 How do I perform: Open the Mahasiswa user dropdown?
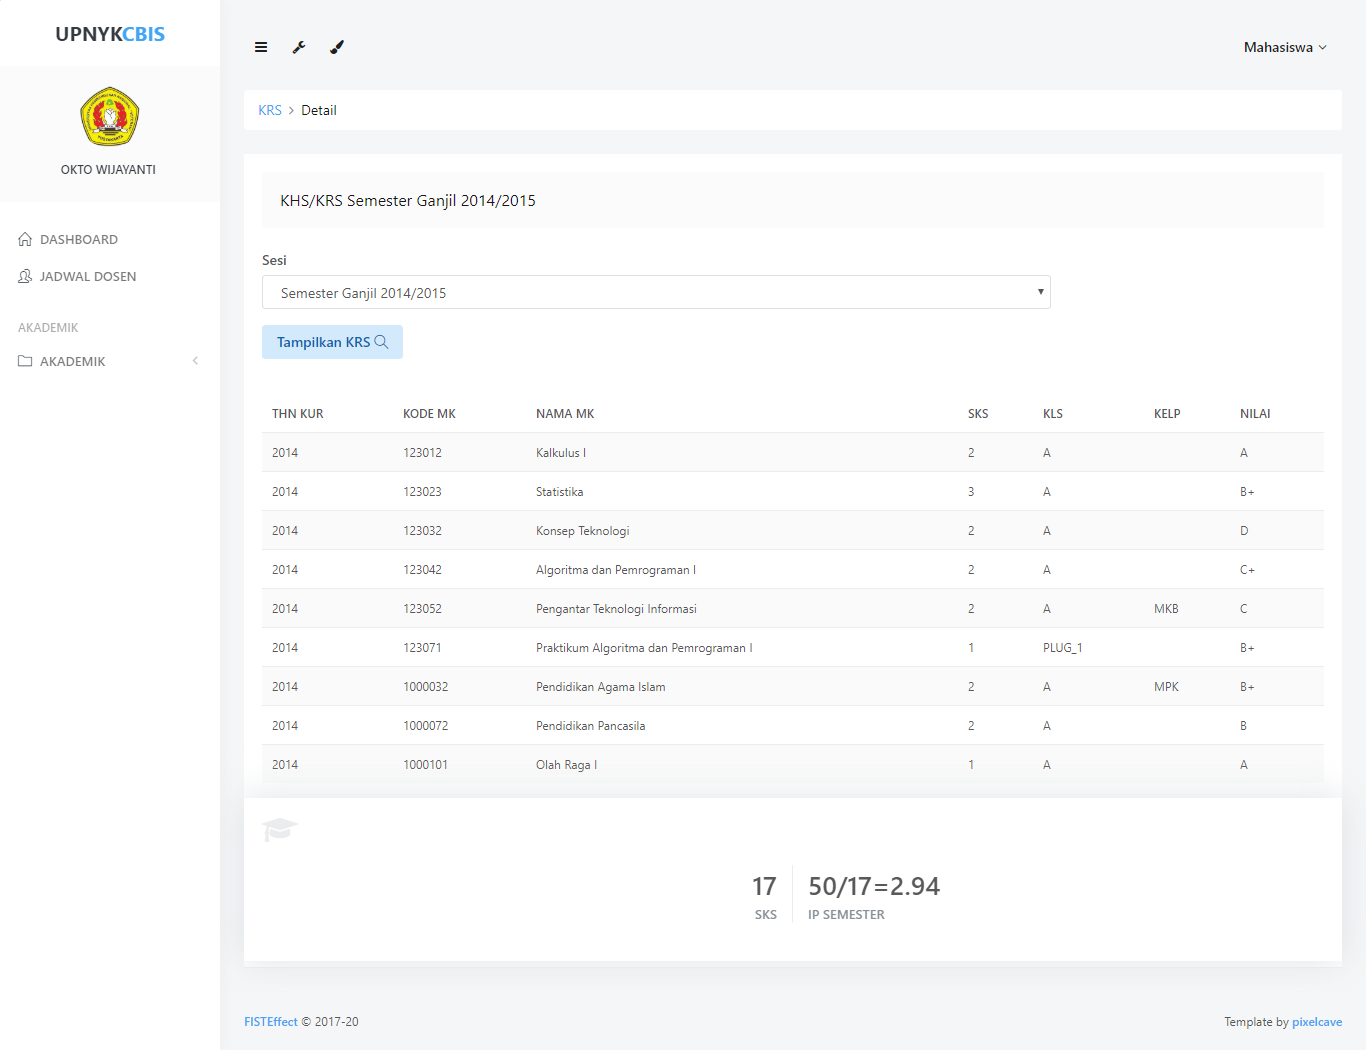click(x=1284, y=47)
